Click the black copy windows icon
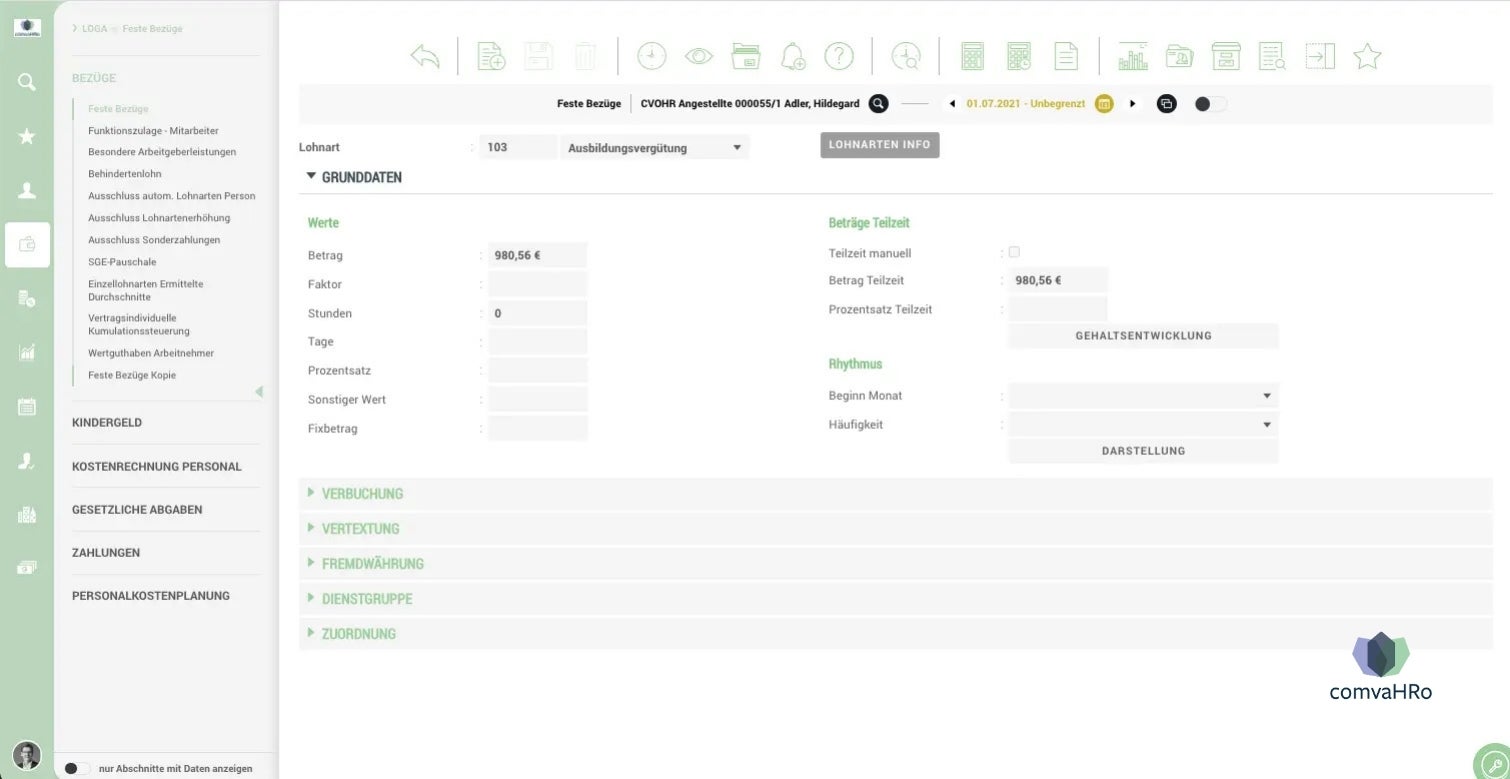This screenshot has height=779, width=1510. click(x=1166, y=103)
